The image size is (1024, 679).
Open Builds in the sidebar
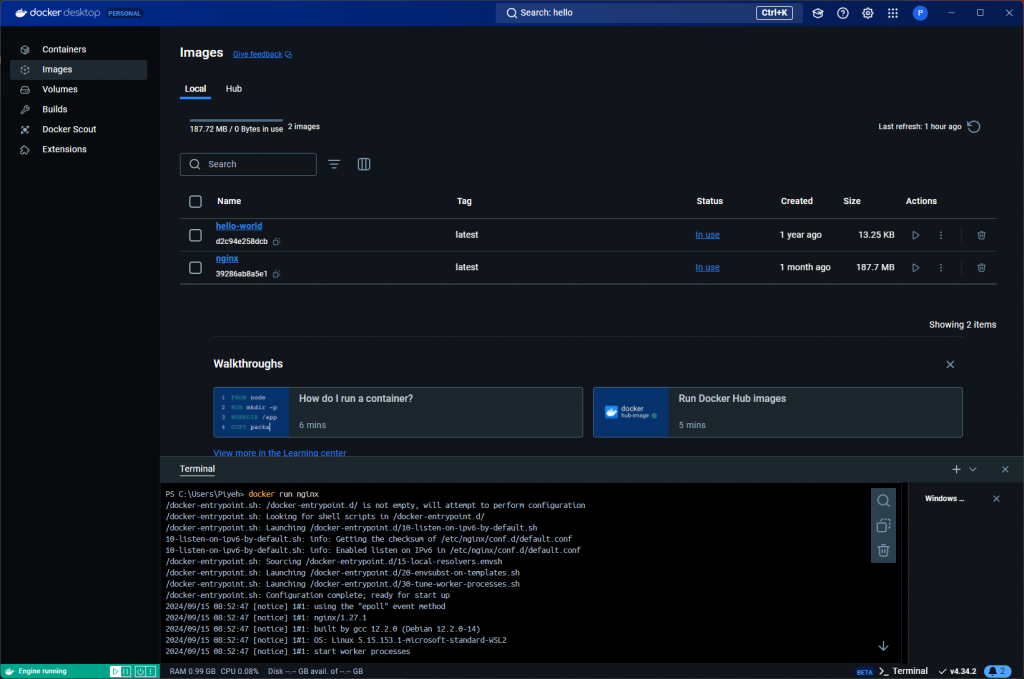coord(78,110)
